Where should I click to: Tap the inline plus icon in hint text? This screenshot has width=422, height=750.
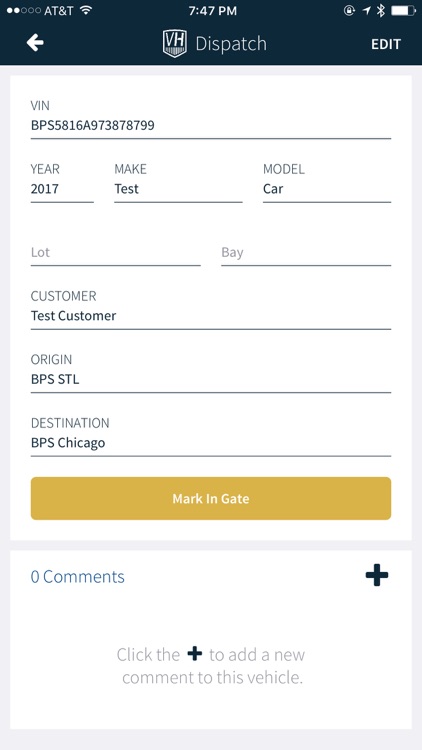tap(195, 654)
